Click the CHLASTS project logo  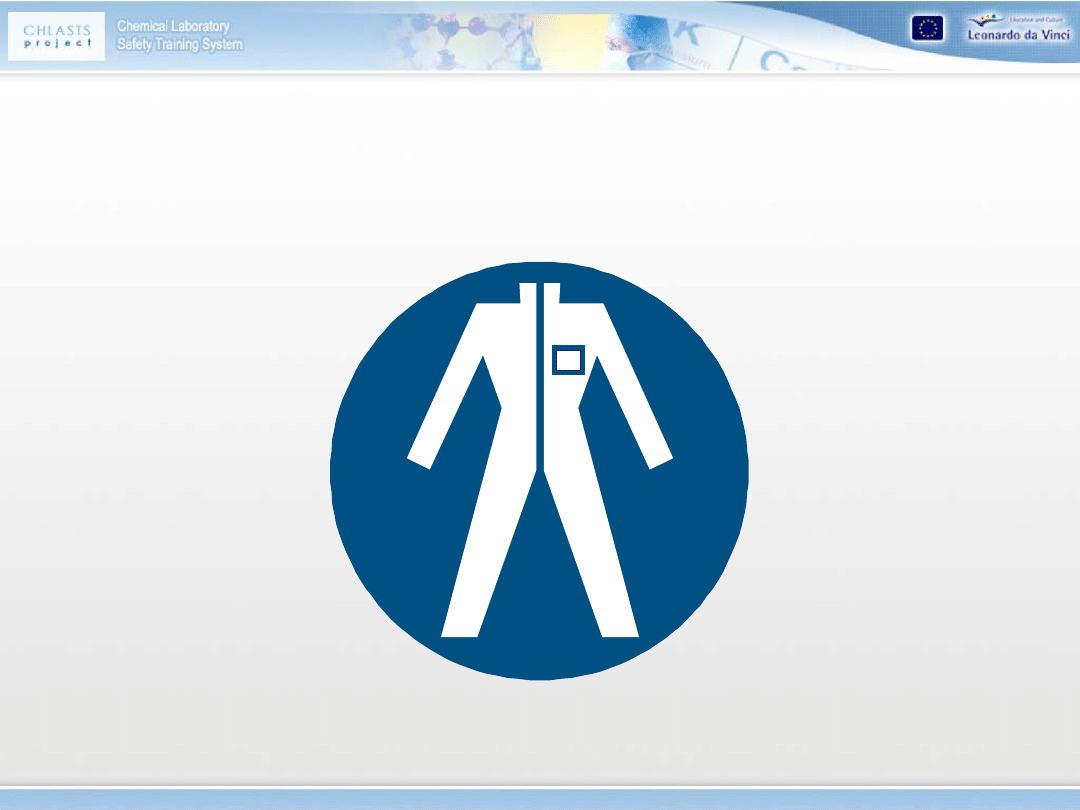58,36
